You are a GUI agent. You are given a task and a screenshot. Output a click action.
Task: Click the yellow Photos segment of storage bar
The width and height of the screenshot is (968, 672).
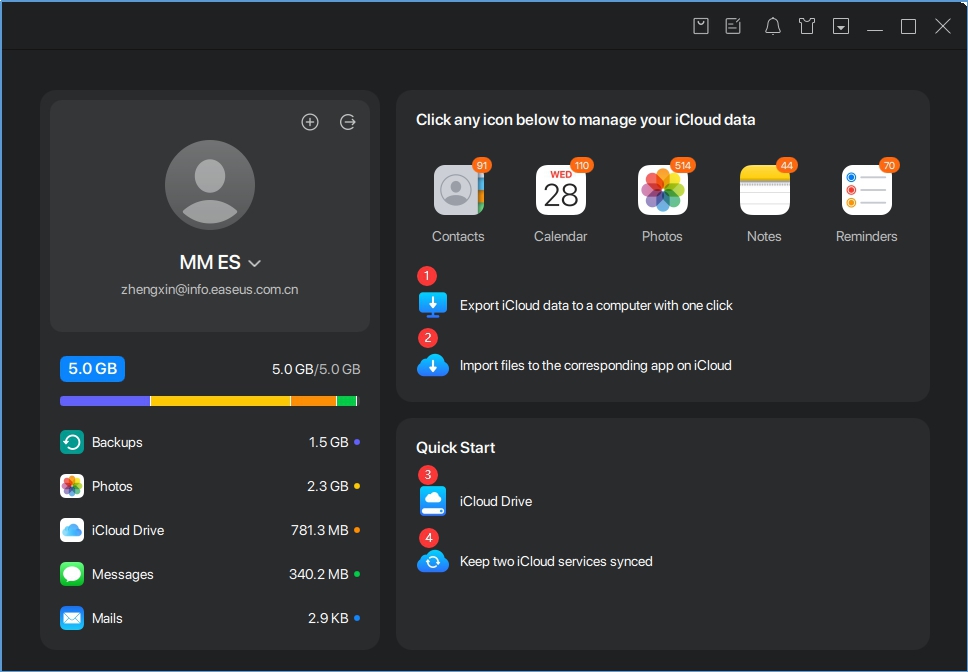point(220,401)
